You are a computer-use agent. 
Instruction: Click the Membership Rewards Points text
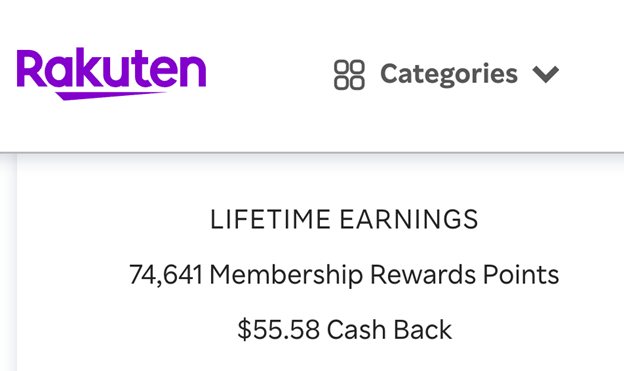pyautogui.click(x=384, y=275)
